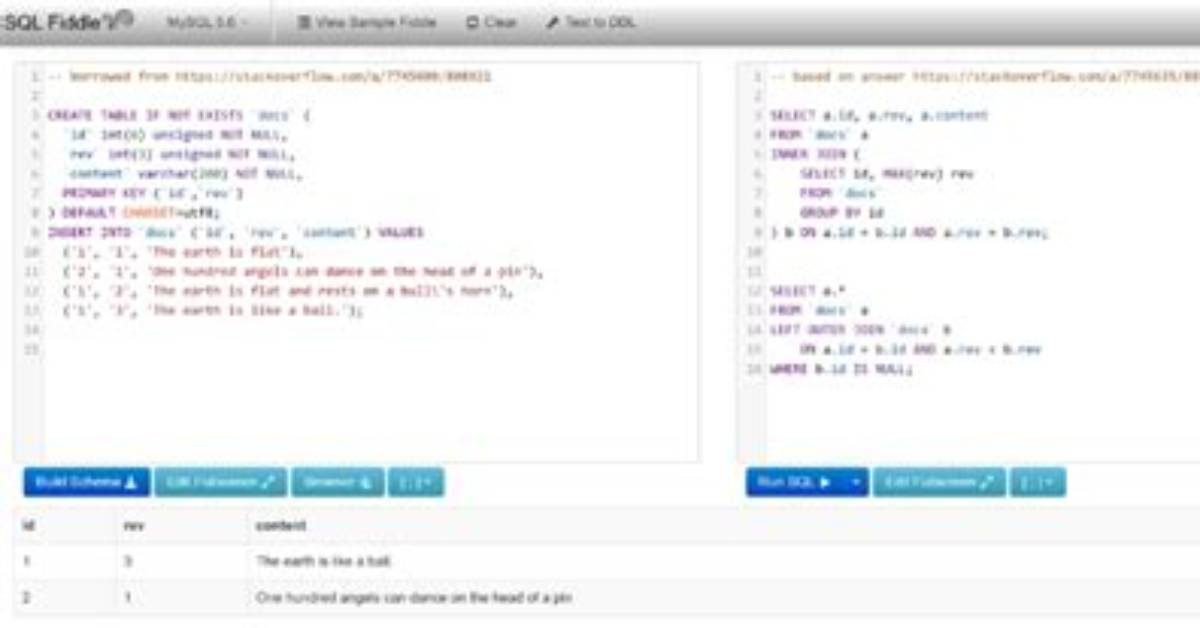
Task: Click the GROUP BY id line
Action: tap(841, 213)
